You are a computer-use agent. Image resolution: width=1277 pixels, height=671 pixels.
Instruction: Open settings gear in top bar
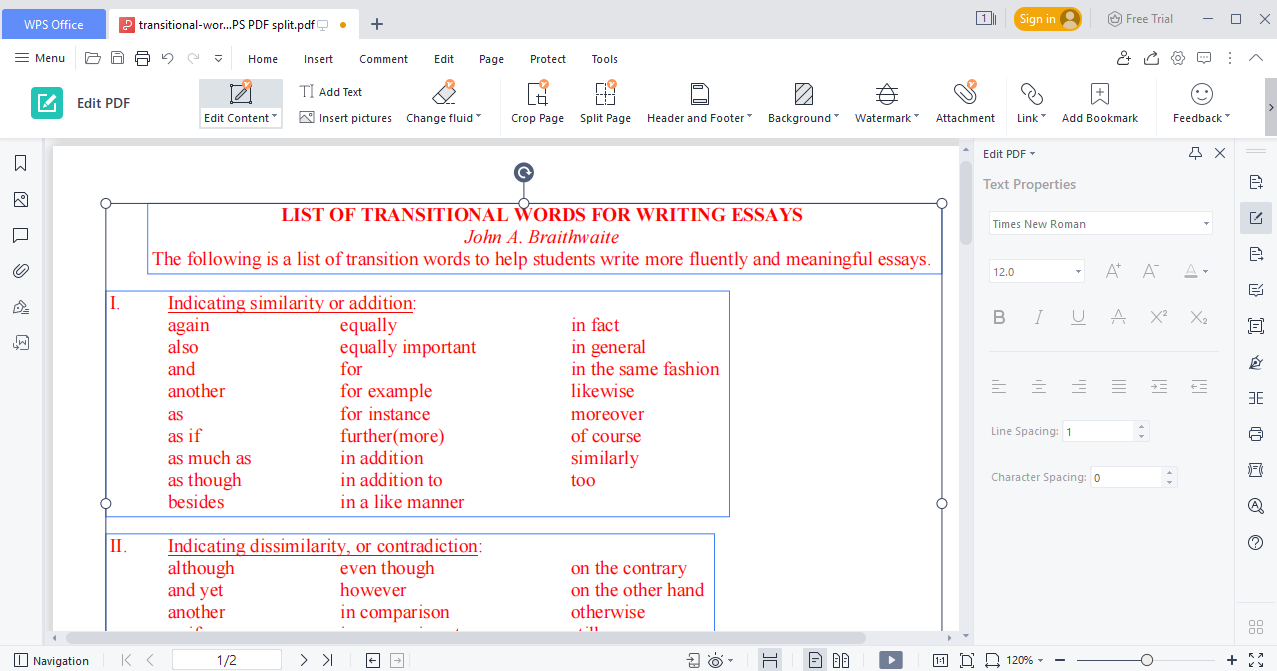[1178, 59]
